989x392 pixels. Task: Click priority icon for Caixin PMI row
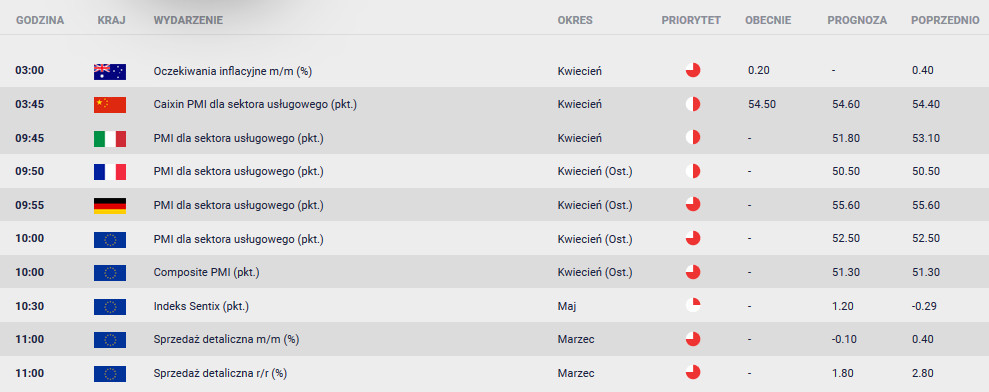click(693, 104)
